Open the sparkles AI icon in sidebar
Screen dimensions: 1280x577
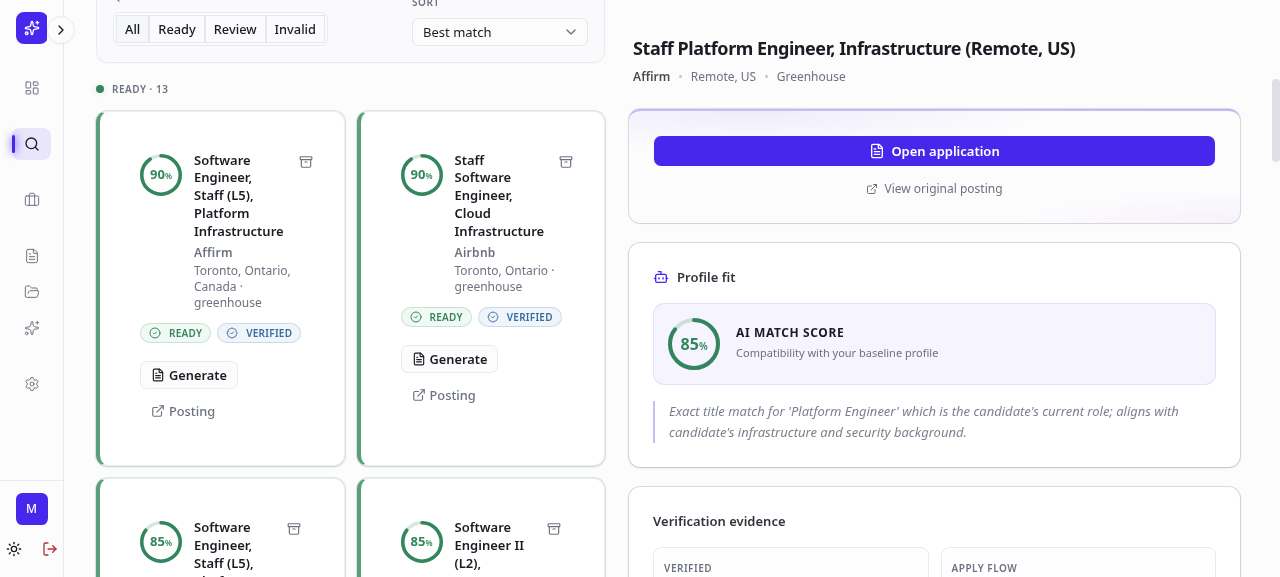click(x=32, y=328)
